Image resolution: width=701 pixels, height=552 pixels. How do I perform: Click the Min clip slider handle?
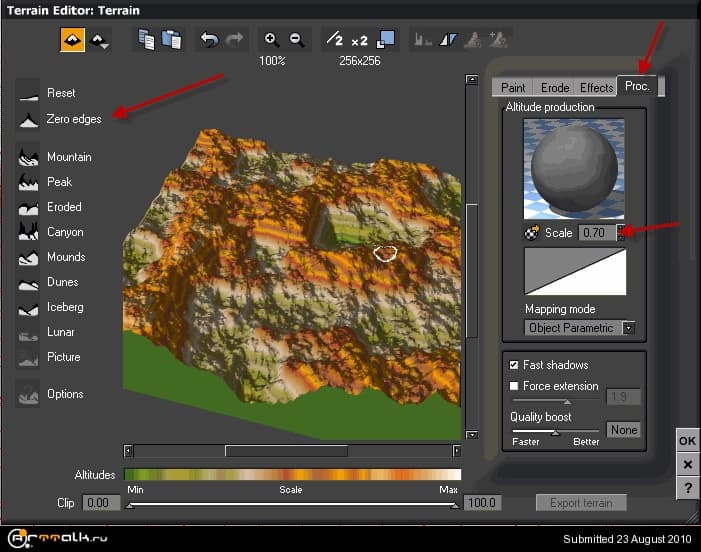click(x=129, y=506)
